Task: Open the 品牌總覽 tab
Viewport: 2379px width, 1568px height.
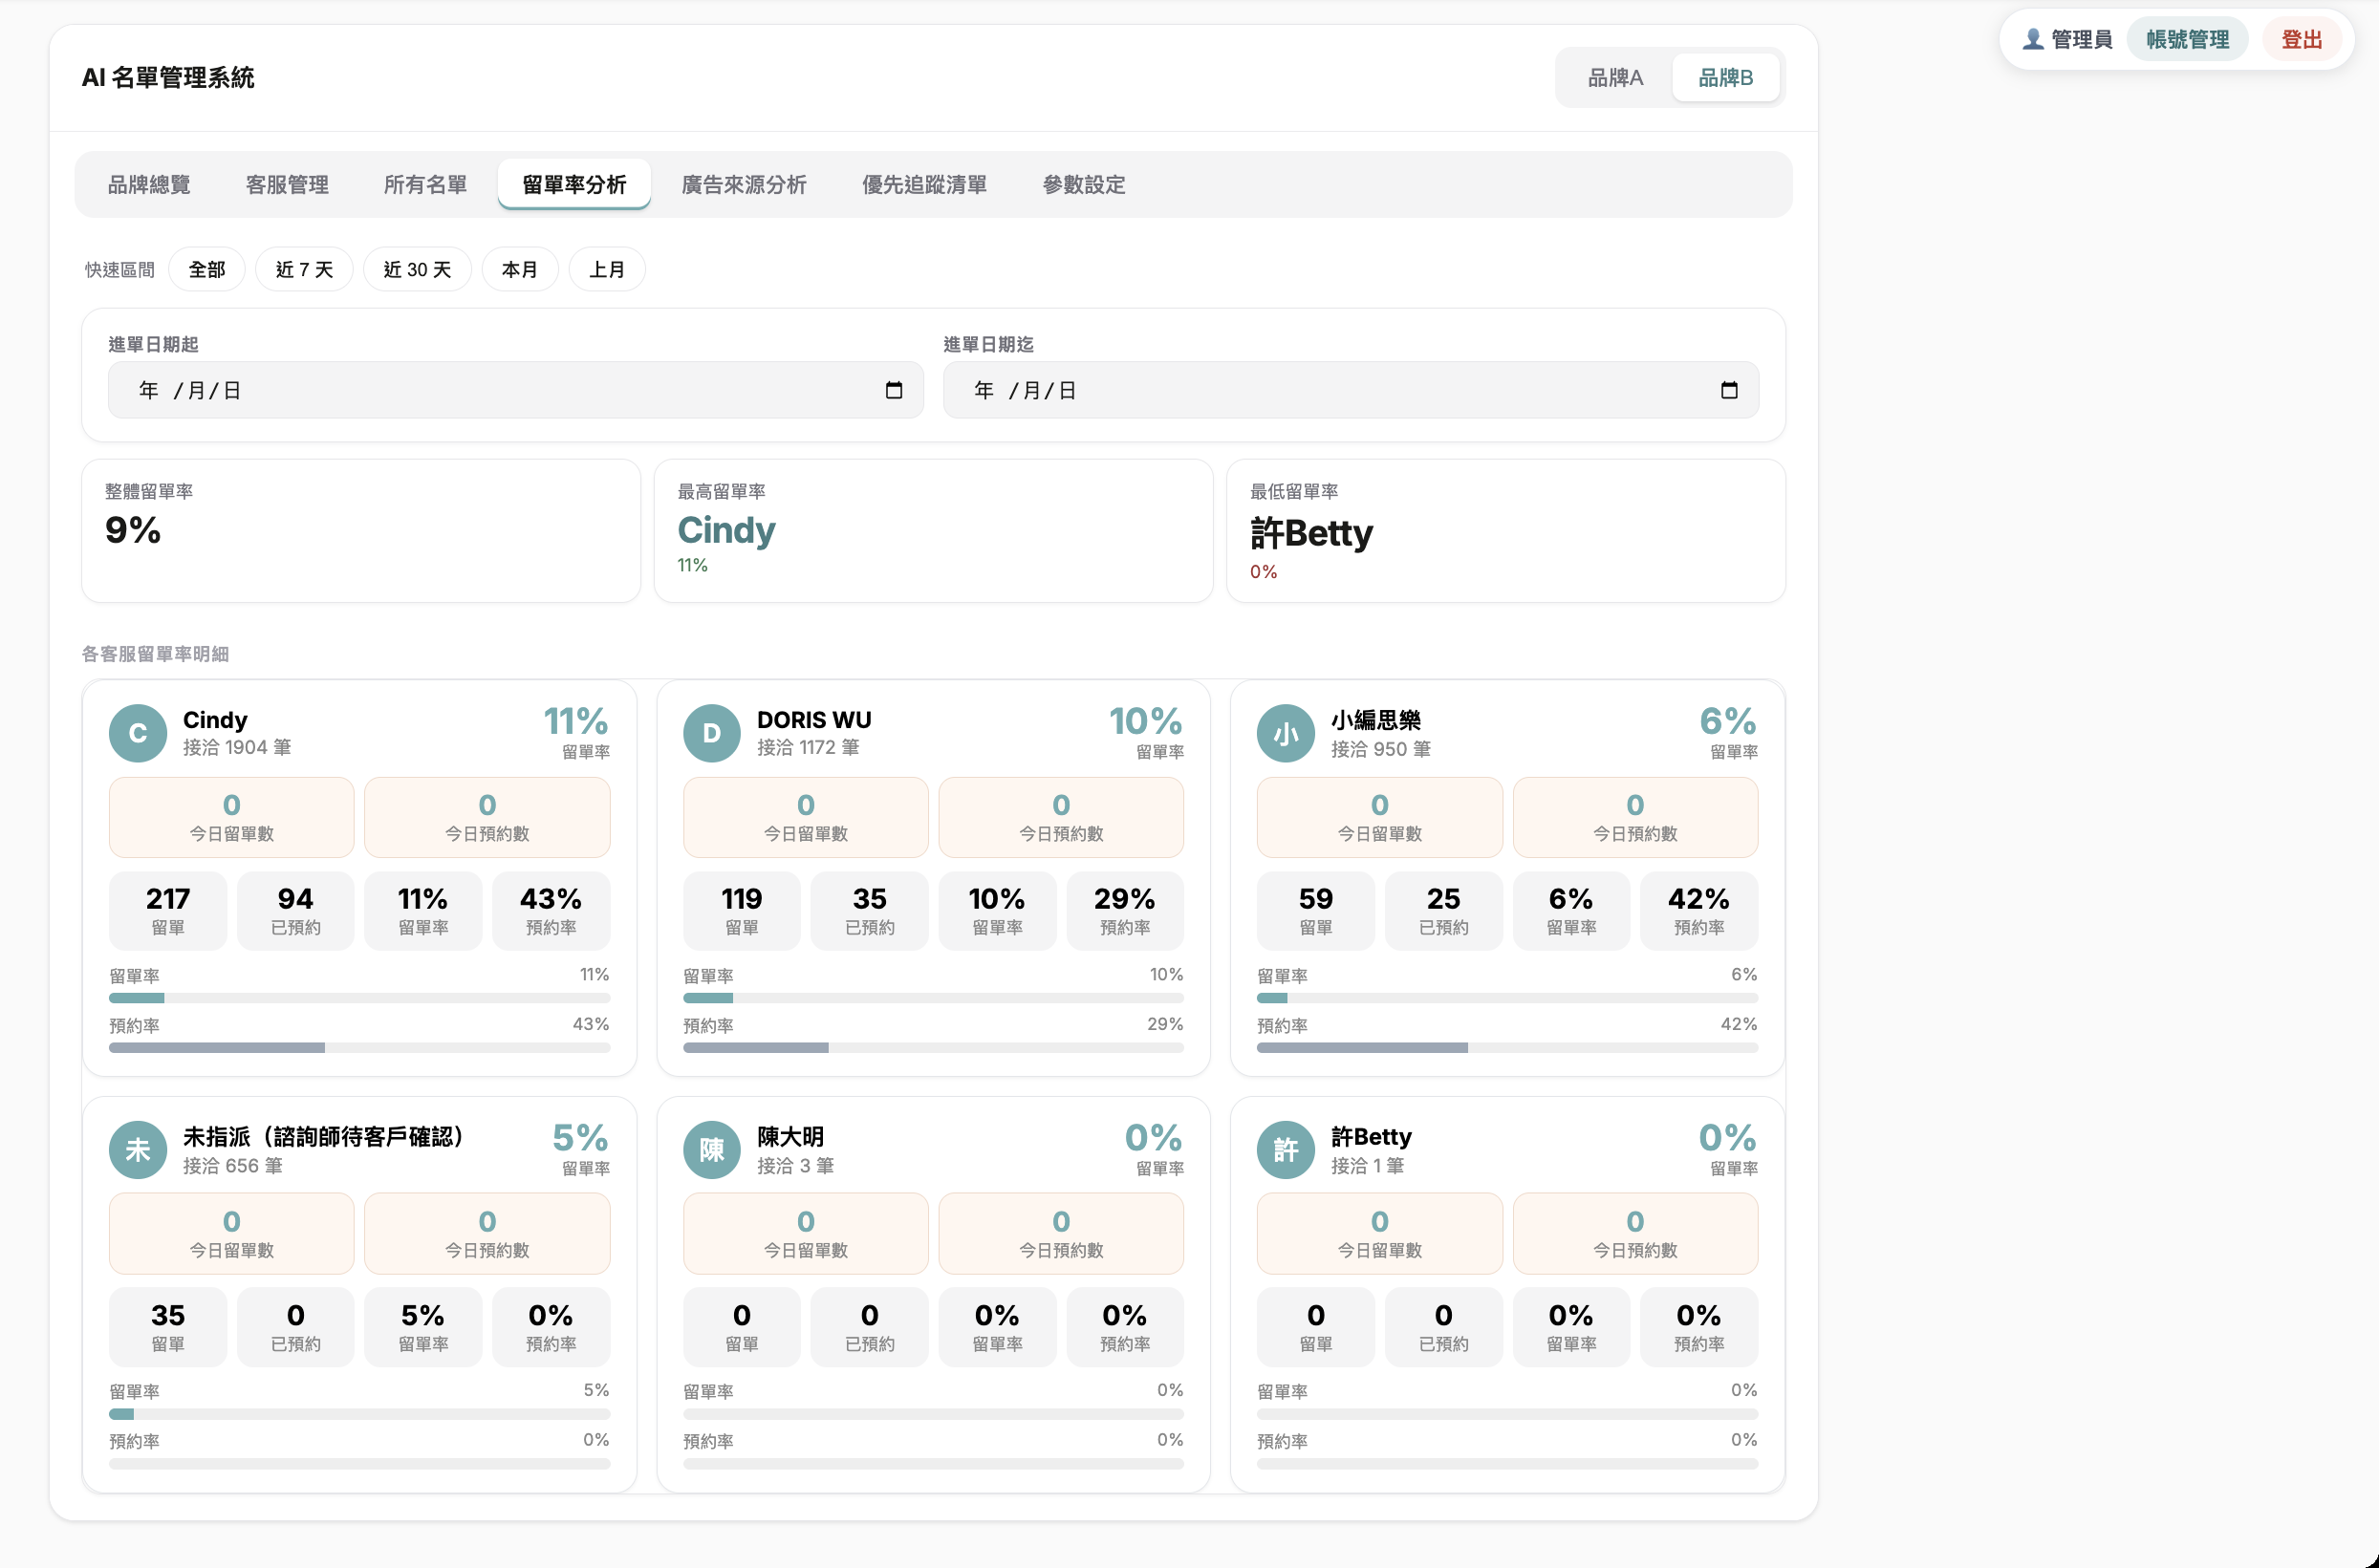Action: click(149, 185)
